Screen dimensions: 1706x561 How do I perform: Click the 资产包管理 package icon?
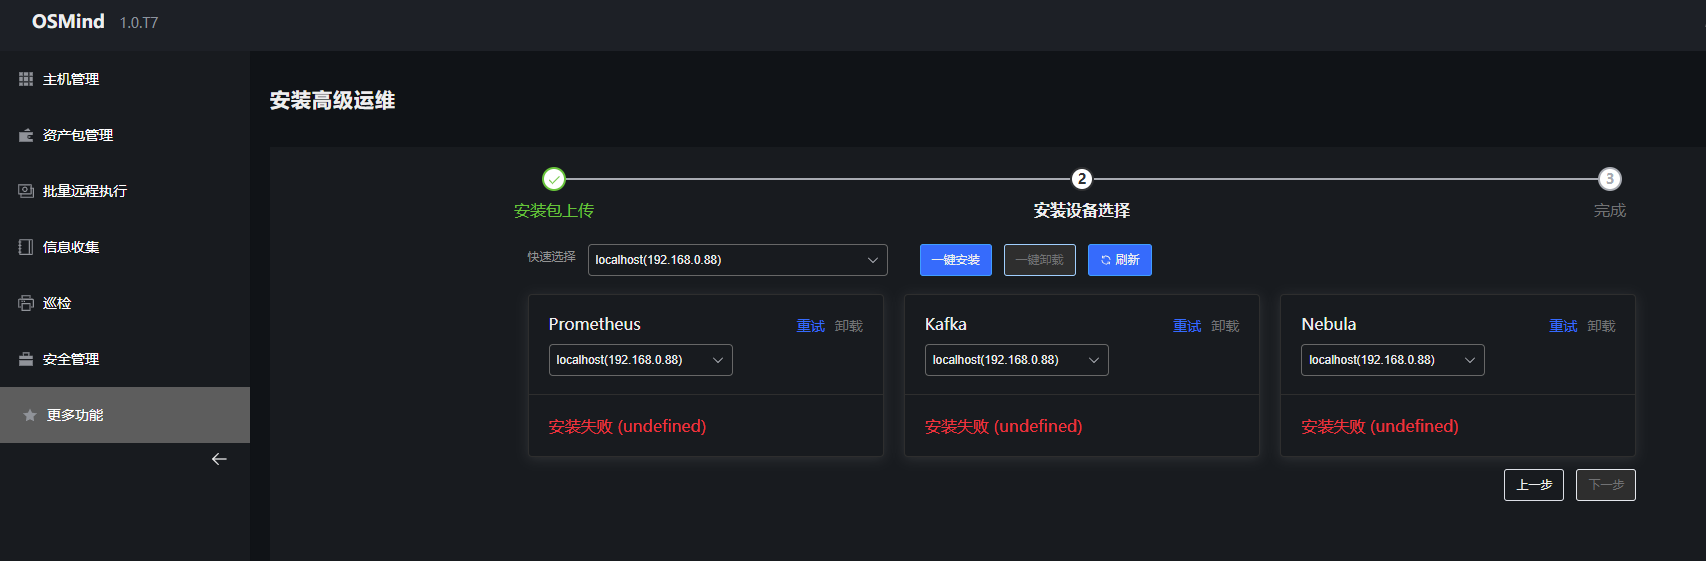(26, 135)
